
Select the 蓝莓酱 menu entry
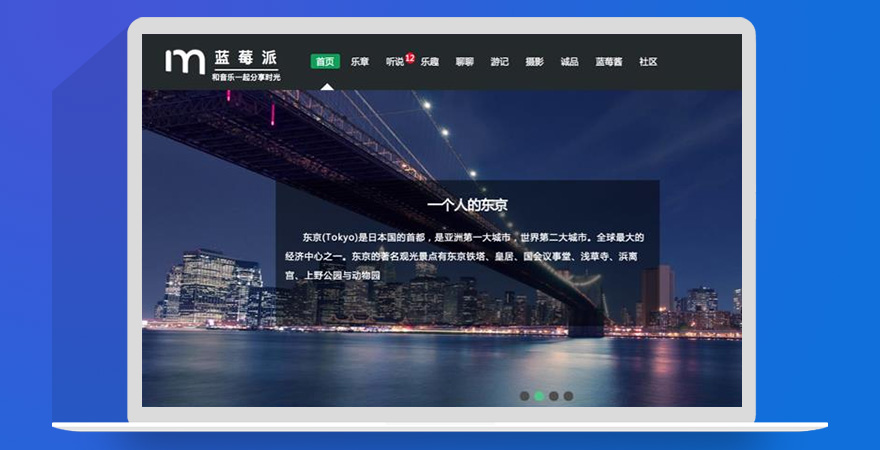[609, 62]
